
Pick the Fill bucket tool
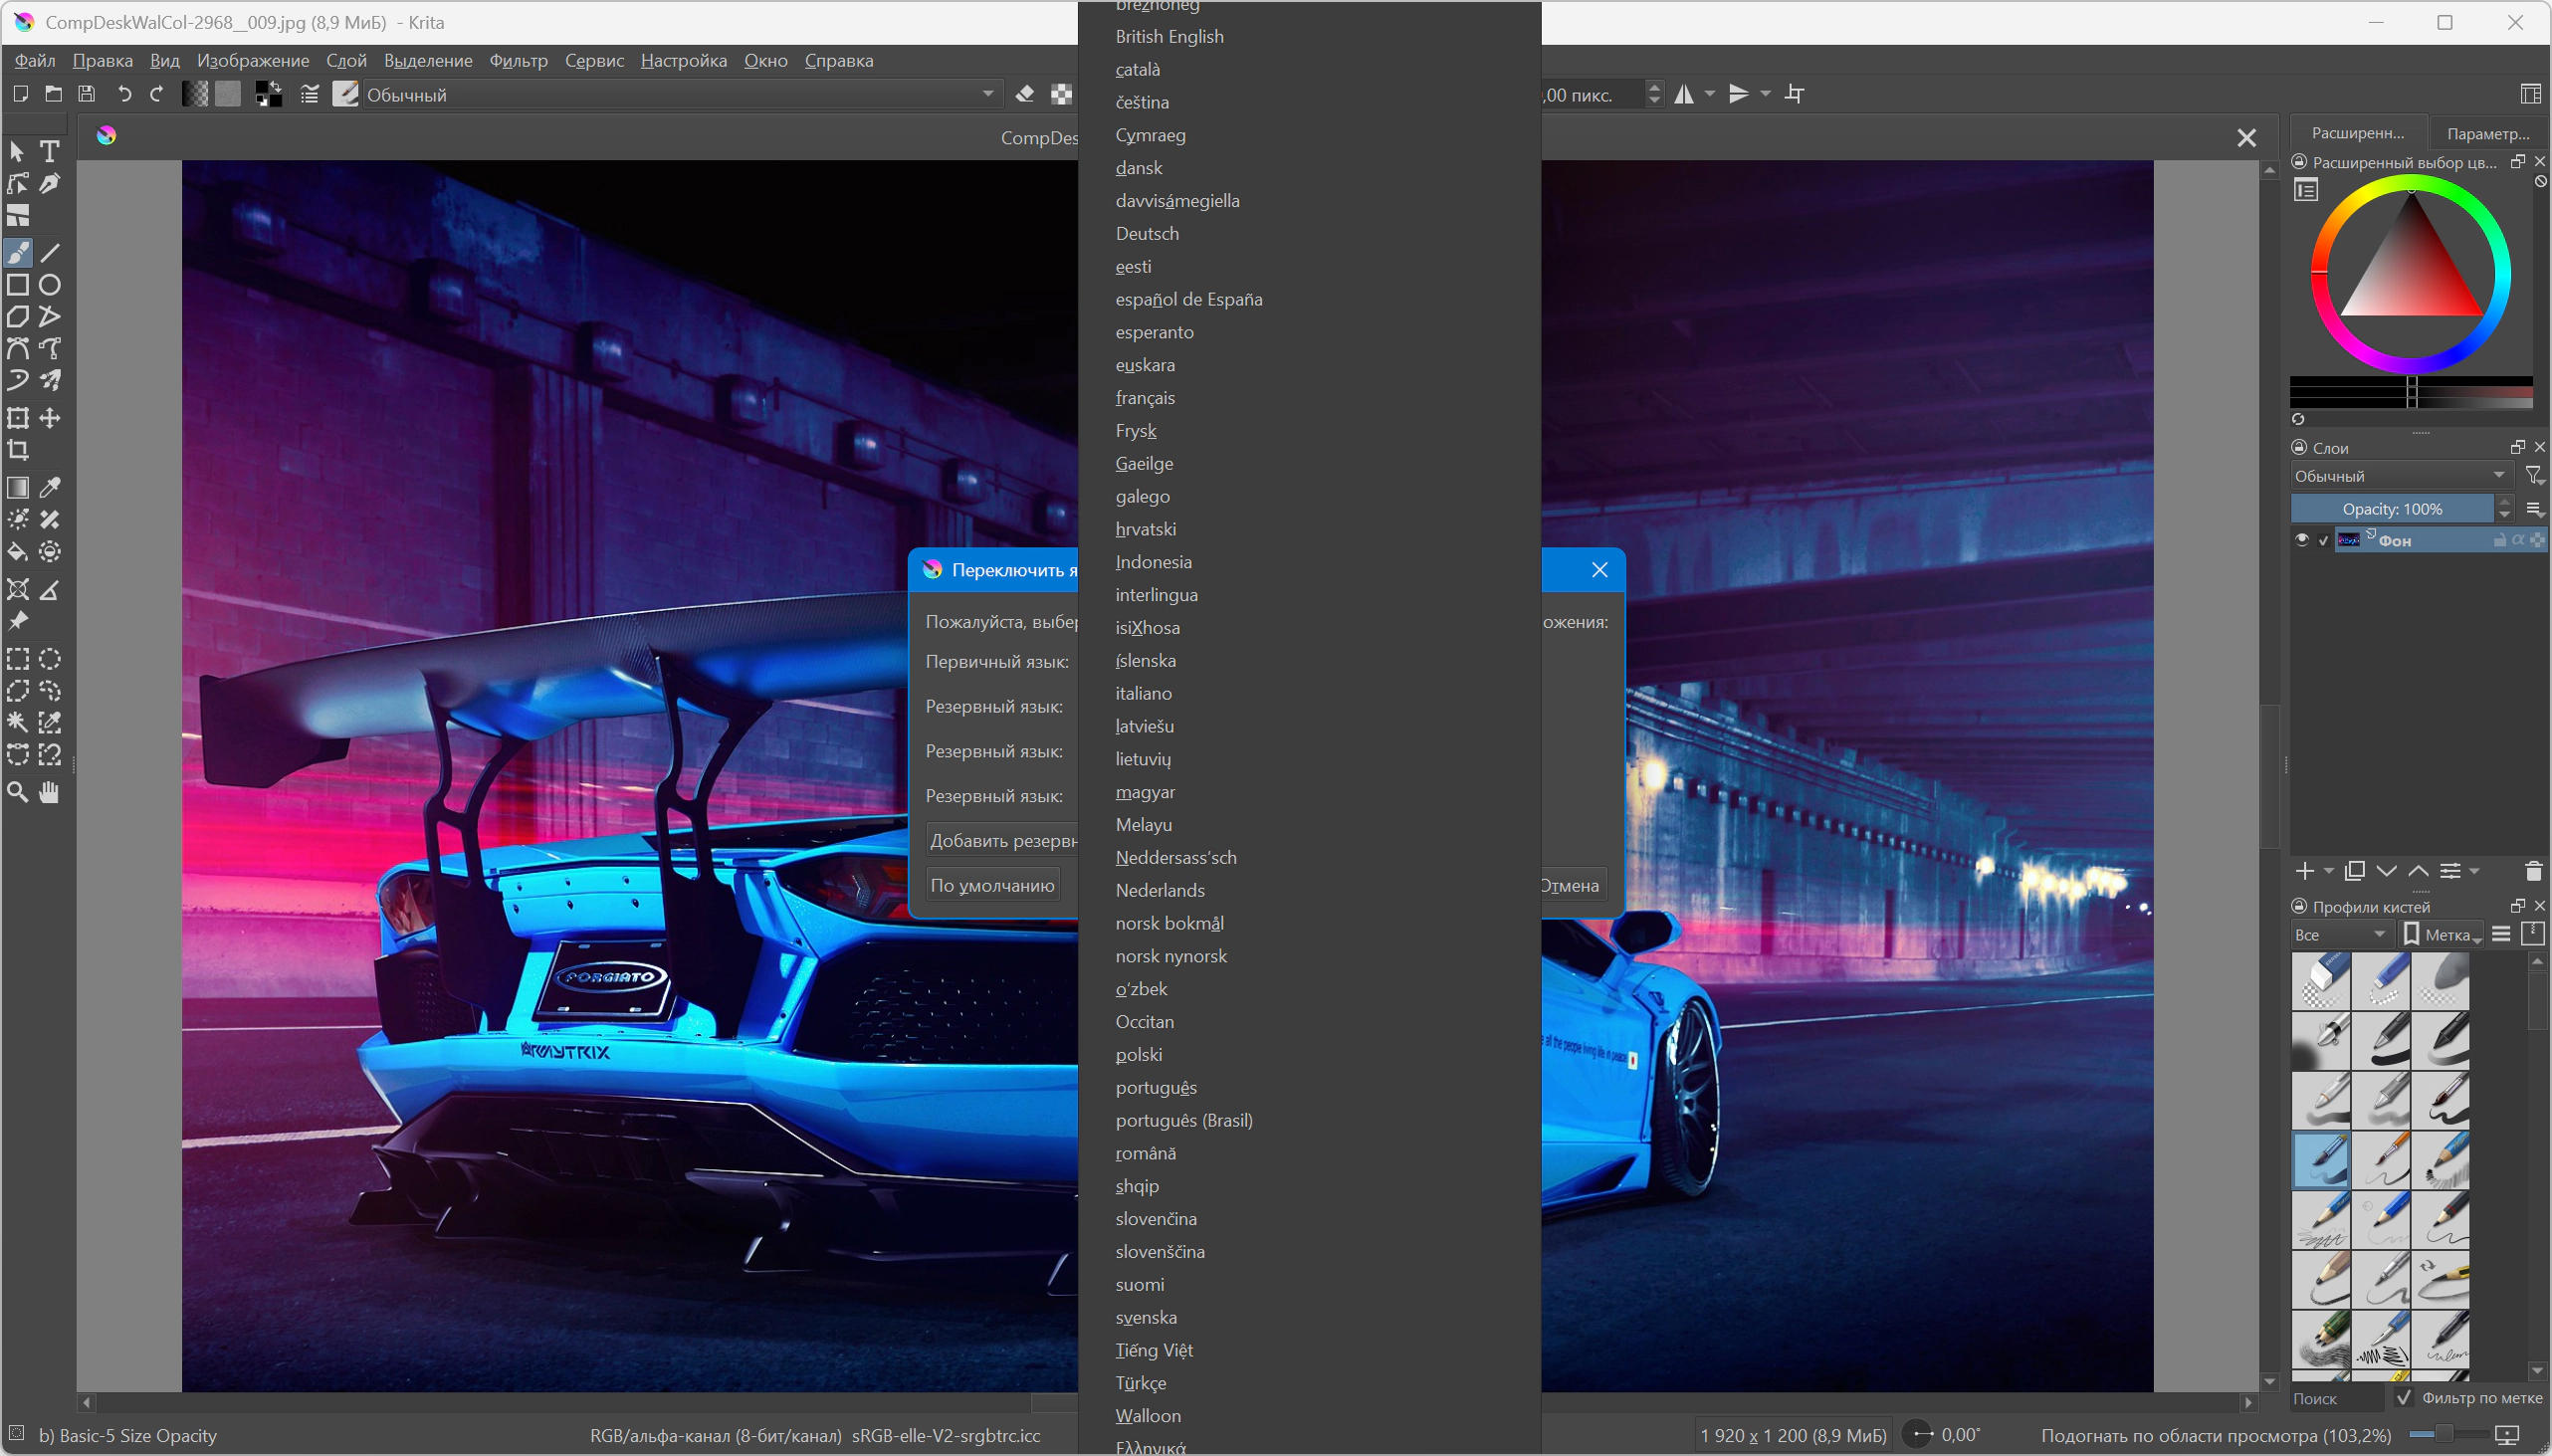coord(18,552)
